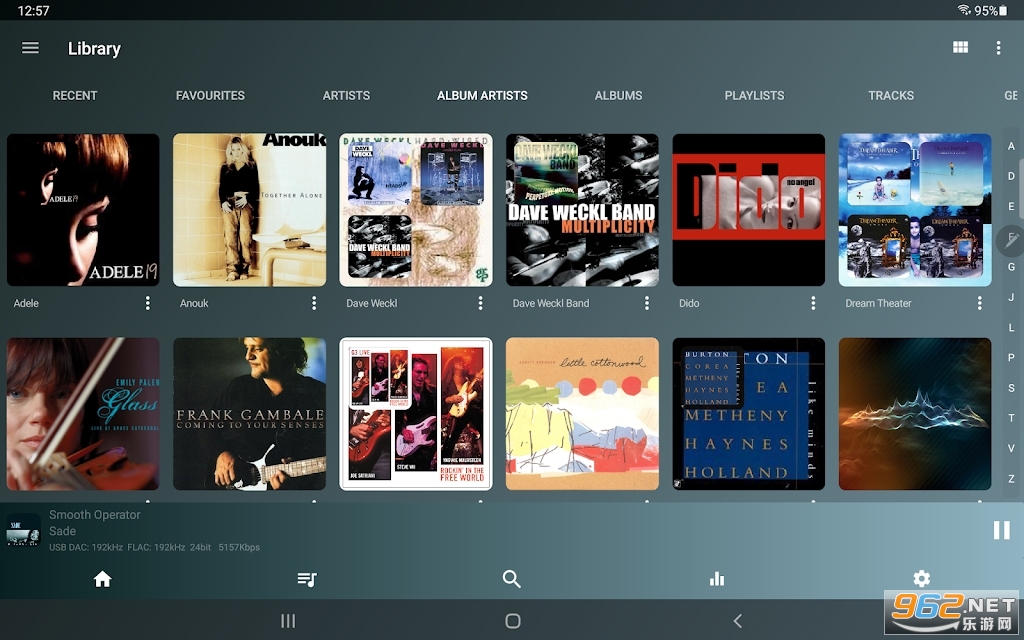Jump to letter V in index
Image resolution: width=1024 pixels, height=640 pixels.
[1011, 448]
